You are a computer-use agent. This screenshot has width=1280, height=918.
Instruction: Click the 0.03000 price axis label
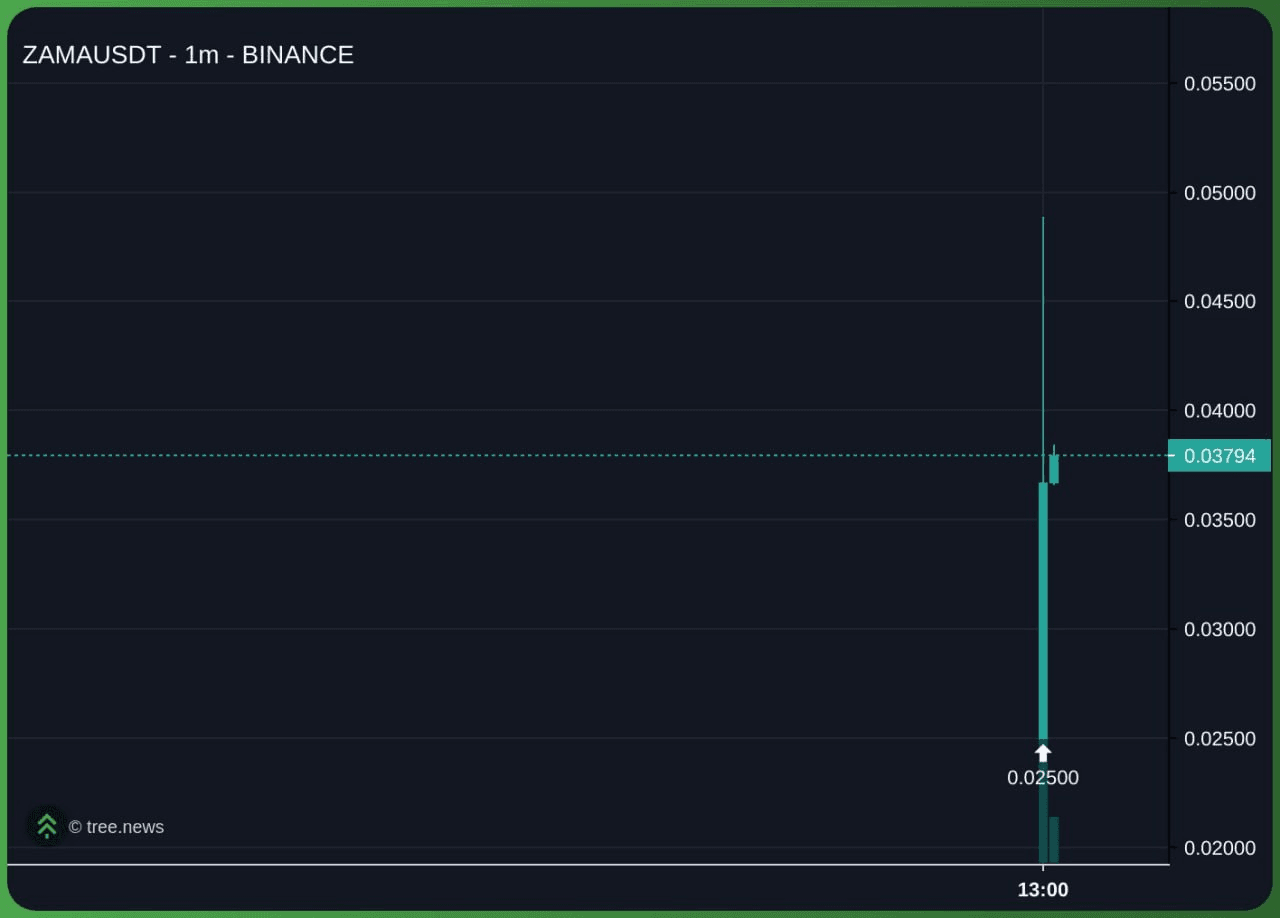1220,629
